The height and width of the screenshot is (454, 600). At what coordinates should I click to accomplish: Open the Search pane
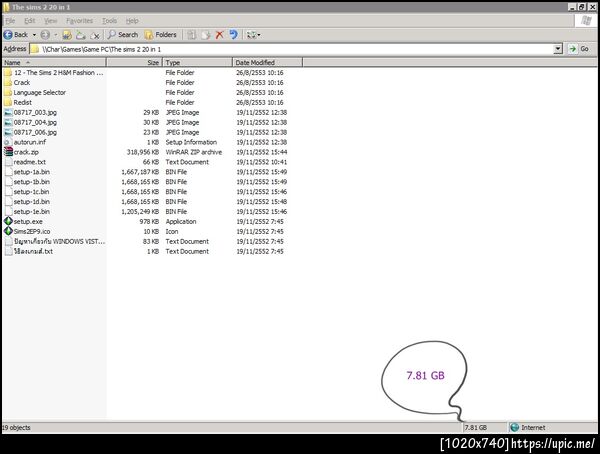tap(122, 35)
